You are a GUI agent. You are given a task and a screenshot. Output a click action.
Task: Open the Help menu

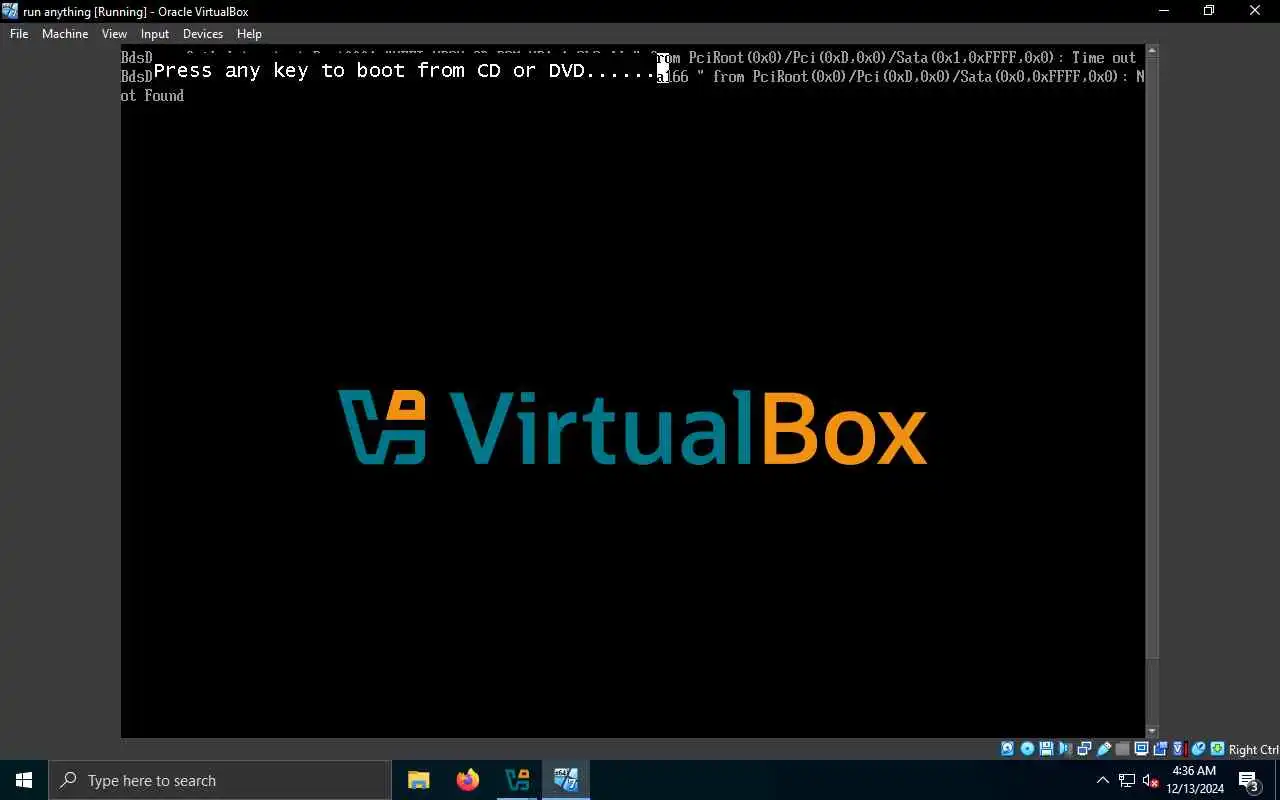[249, 34]
